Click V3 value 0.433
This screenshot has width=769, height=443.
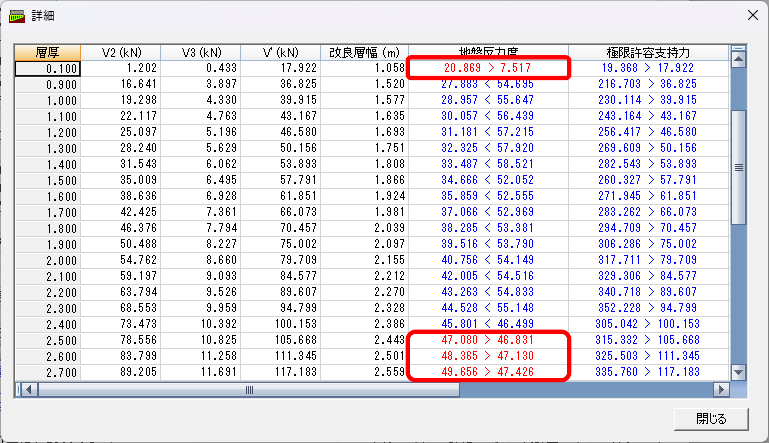click(x=201, y=68)
